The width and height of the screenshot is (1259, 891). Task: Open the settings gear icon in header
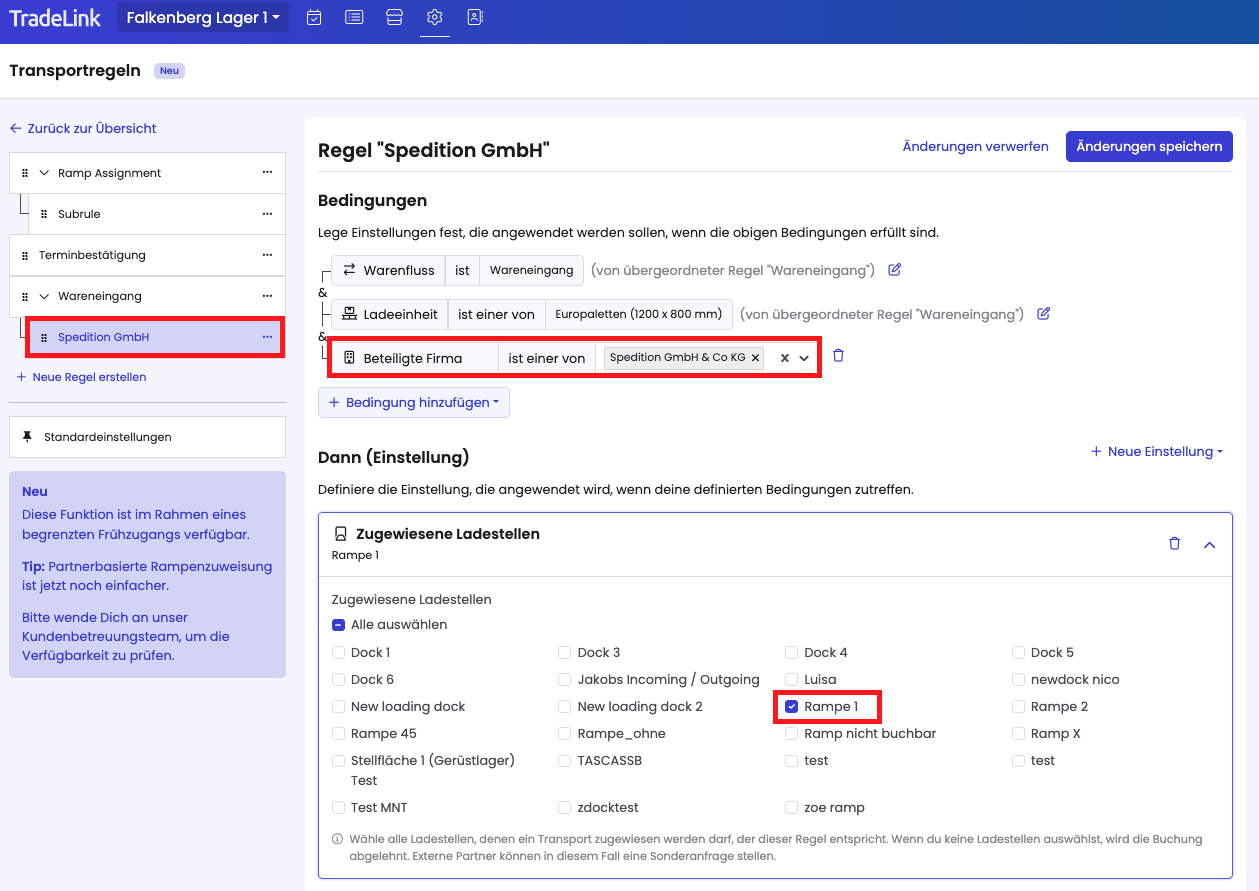434,17
